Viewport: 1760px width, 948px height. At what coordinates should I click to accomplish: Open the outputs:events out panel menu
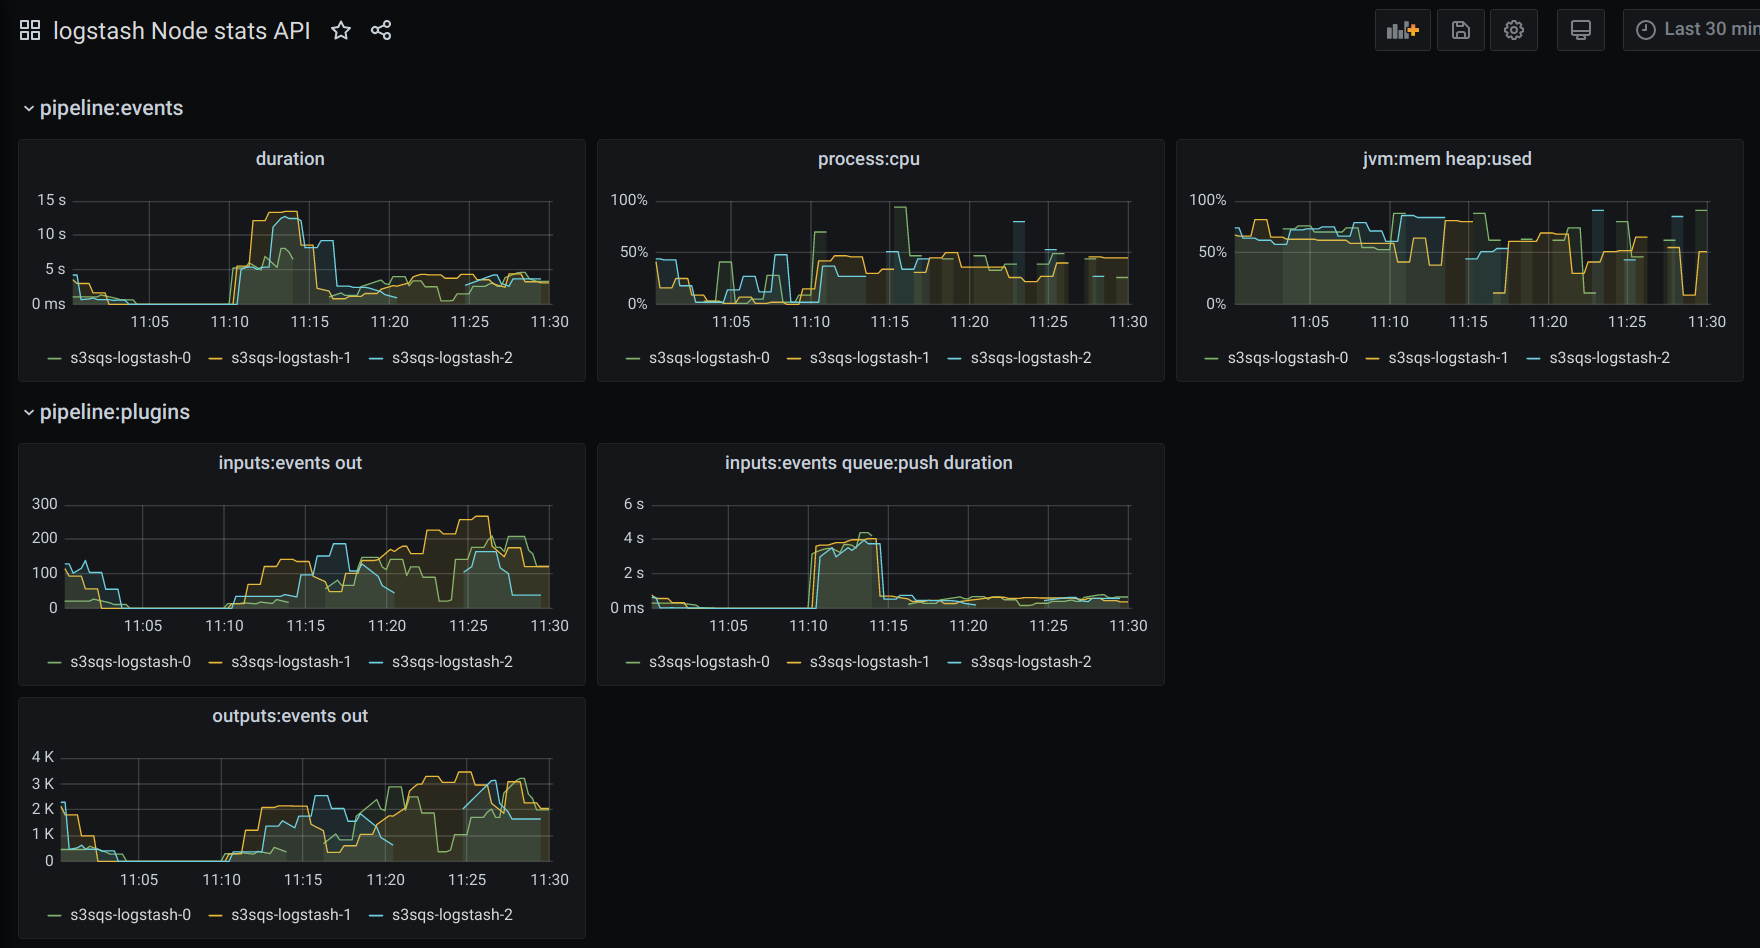point(290,716)
